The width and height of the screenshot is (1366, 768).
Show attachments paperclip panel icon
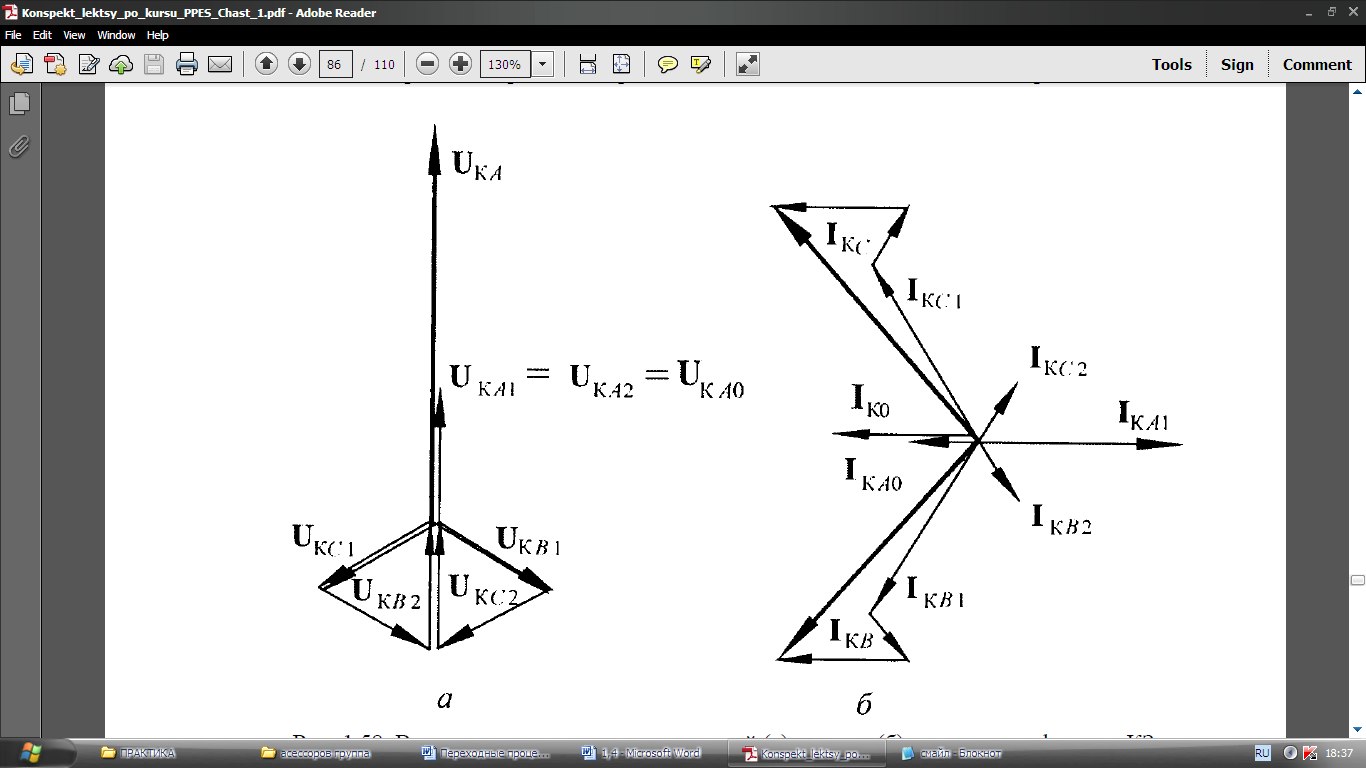click(x=19, y=146)
